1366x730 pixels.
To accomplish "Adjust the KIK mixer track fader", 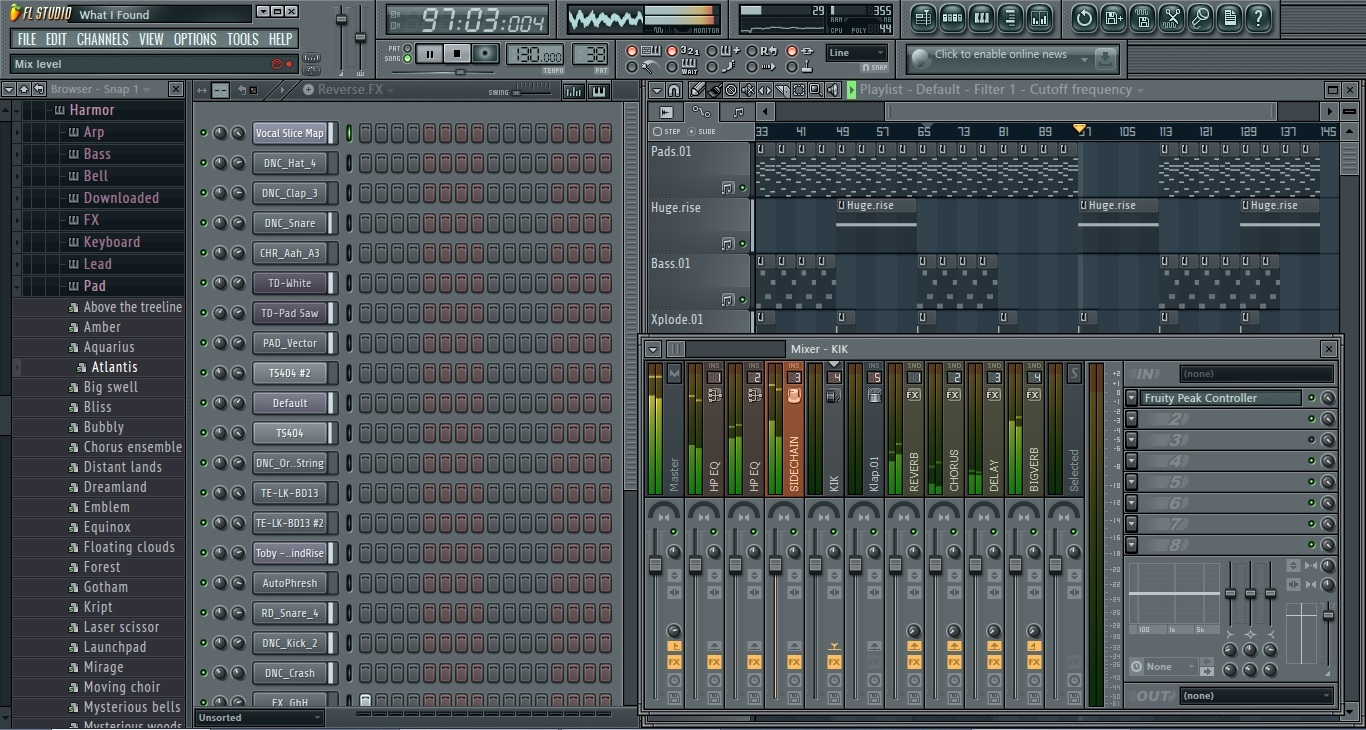I will pos(815,565).
